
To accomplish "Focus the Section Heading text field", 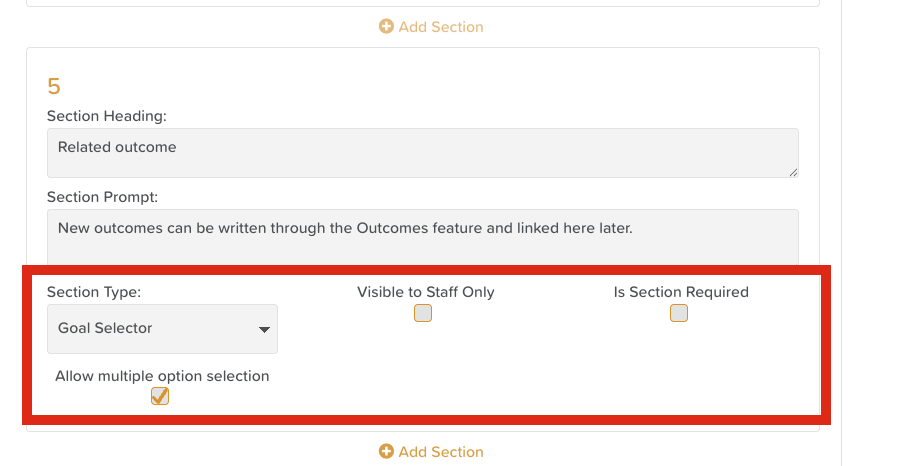I will 422,153.
